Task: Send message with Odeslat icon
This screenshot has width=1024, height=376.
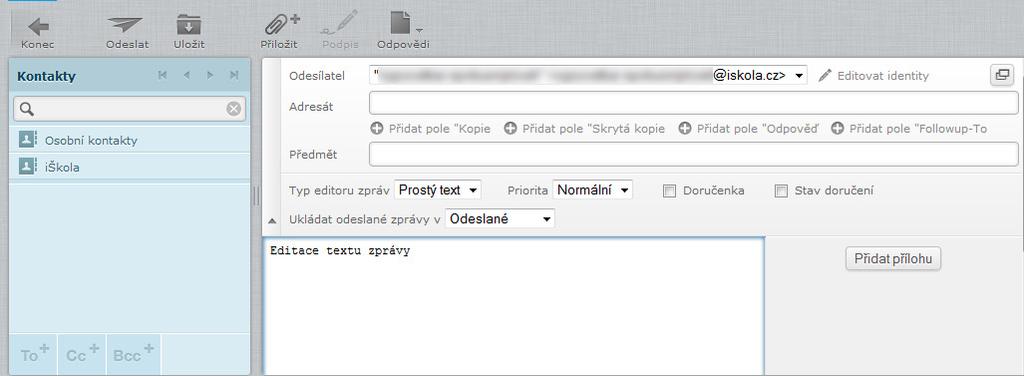Action: [125, 25]
